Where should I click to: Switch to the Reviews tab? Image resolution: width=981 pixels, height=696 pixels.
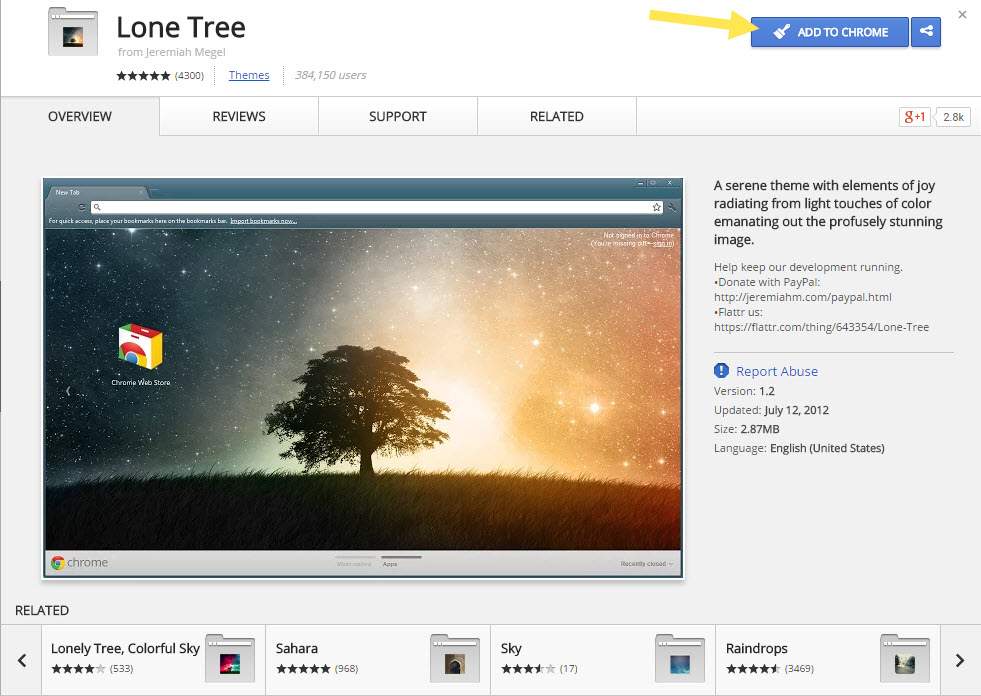(239, 117)
